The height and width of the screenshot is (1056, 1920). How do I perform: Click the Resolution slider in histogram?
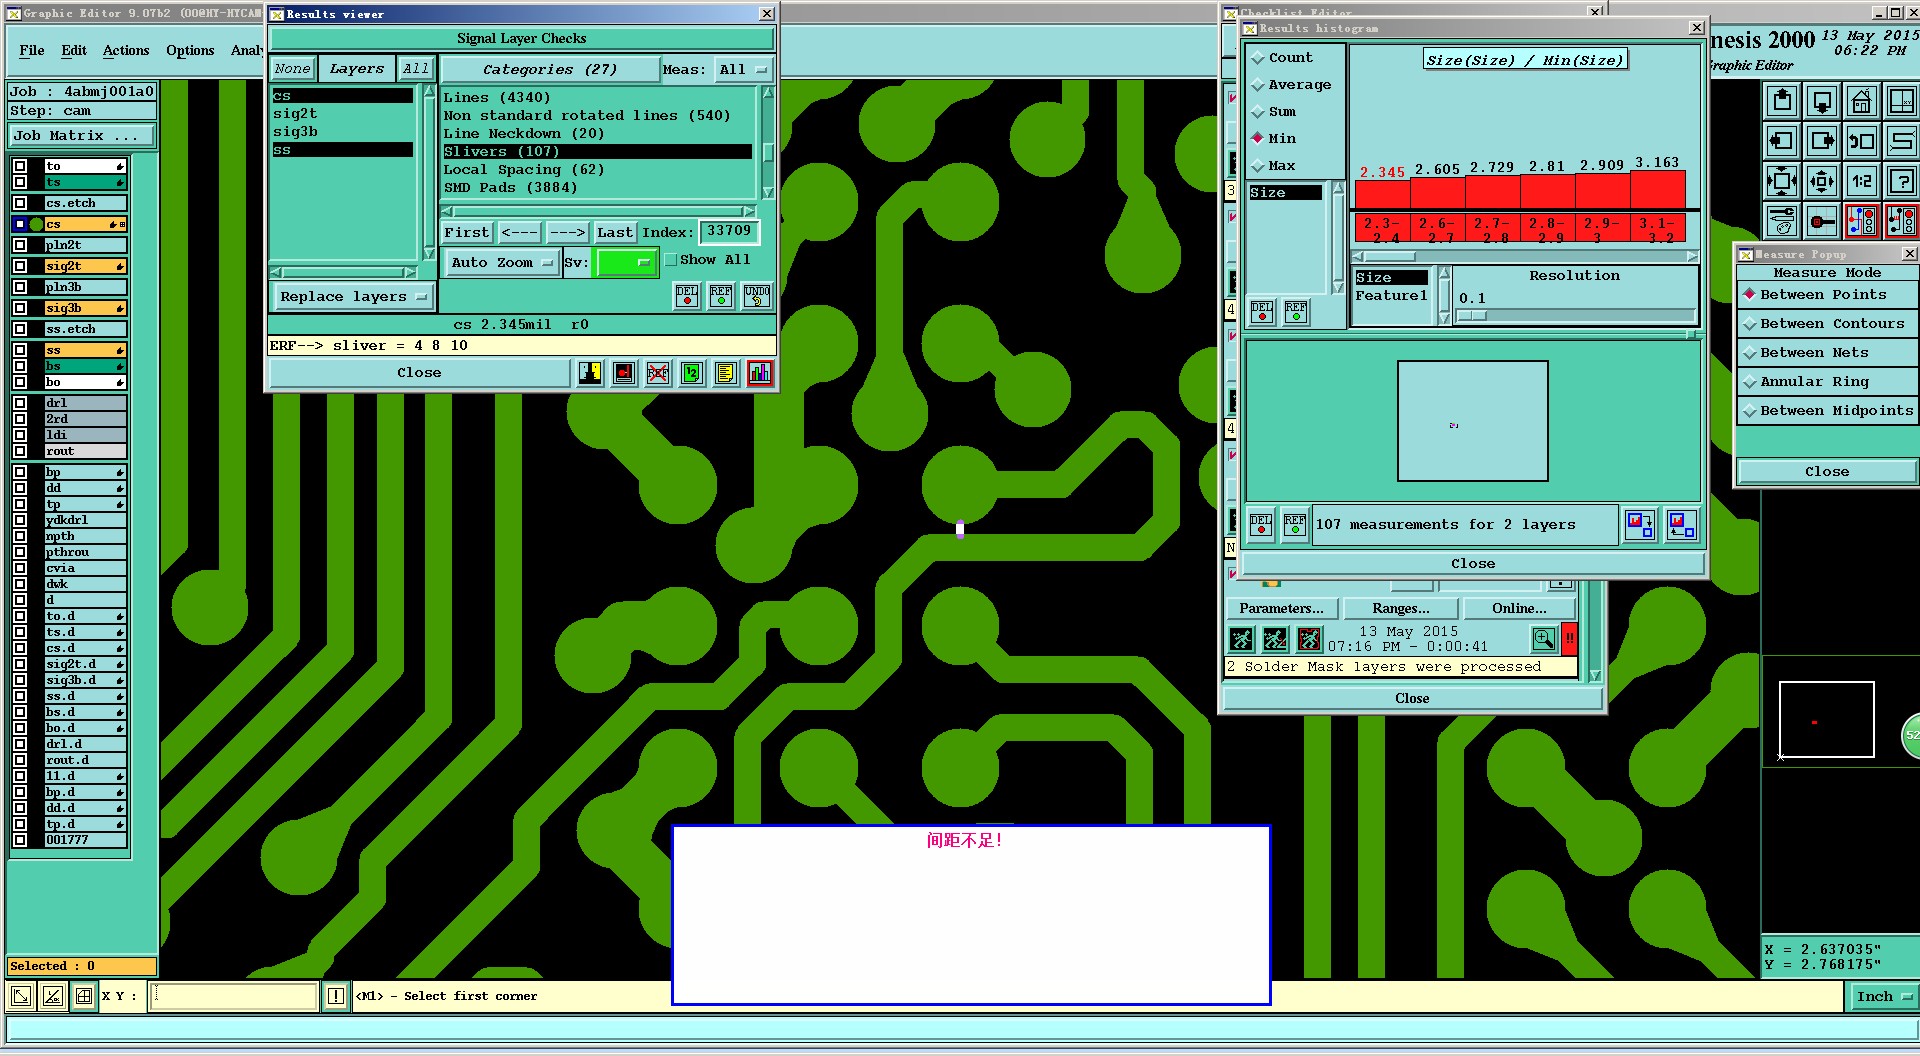pos(1575,316)
